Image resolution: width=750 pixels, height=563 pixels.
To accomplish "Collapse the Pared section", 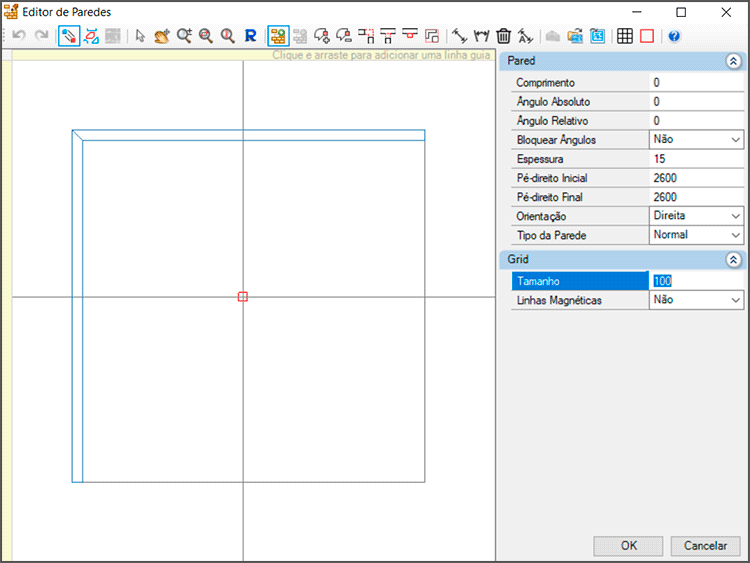I will (733, 61).
